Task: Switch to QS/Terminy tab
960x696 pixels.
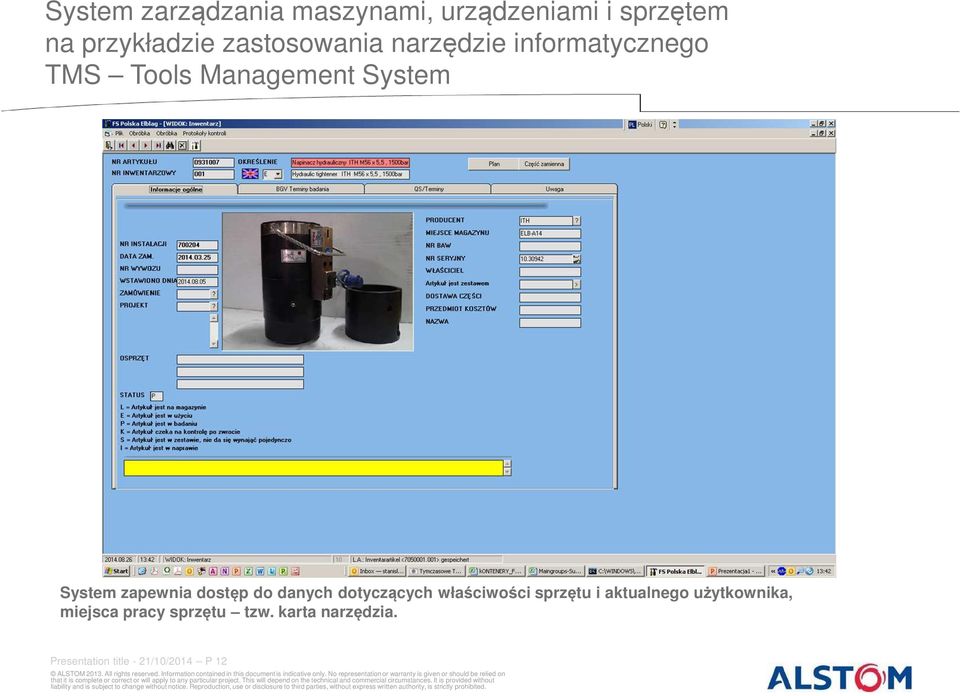Action: coord(428,189)
